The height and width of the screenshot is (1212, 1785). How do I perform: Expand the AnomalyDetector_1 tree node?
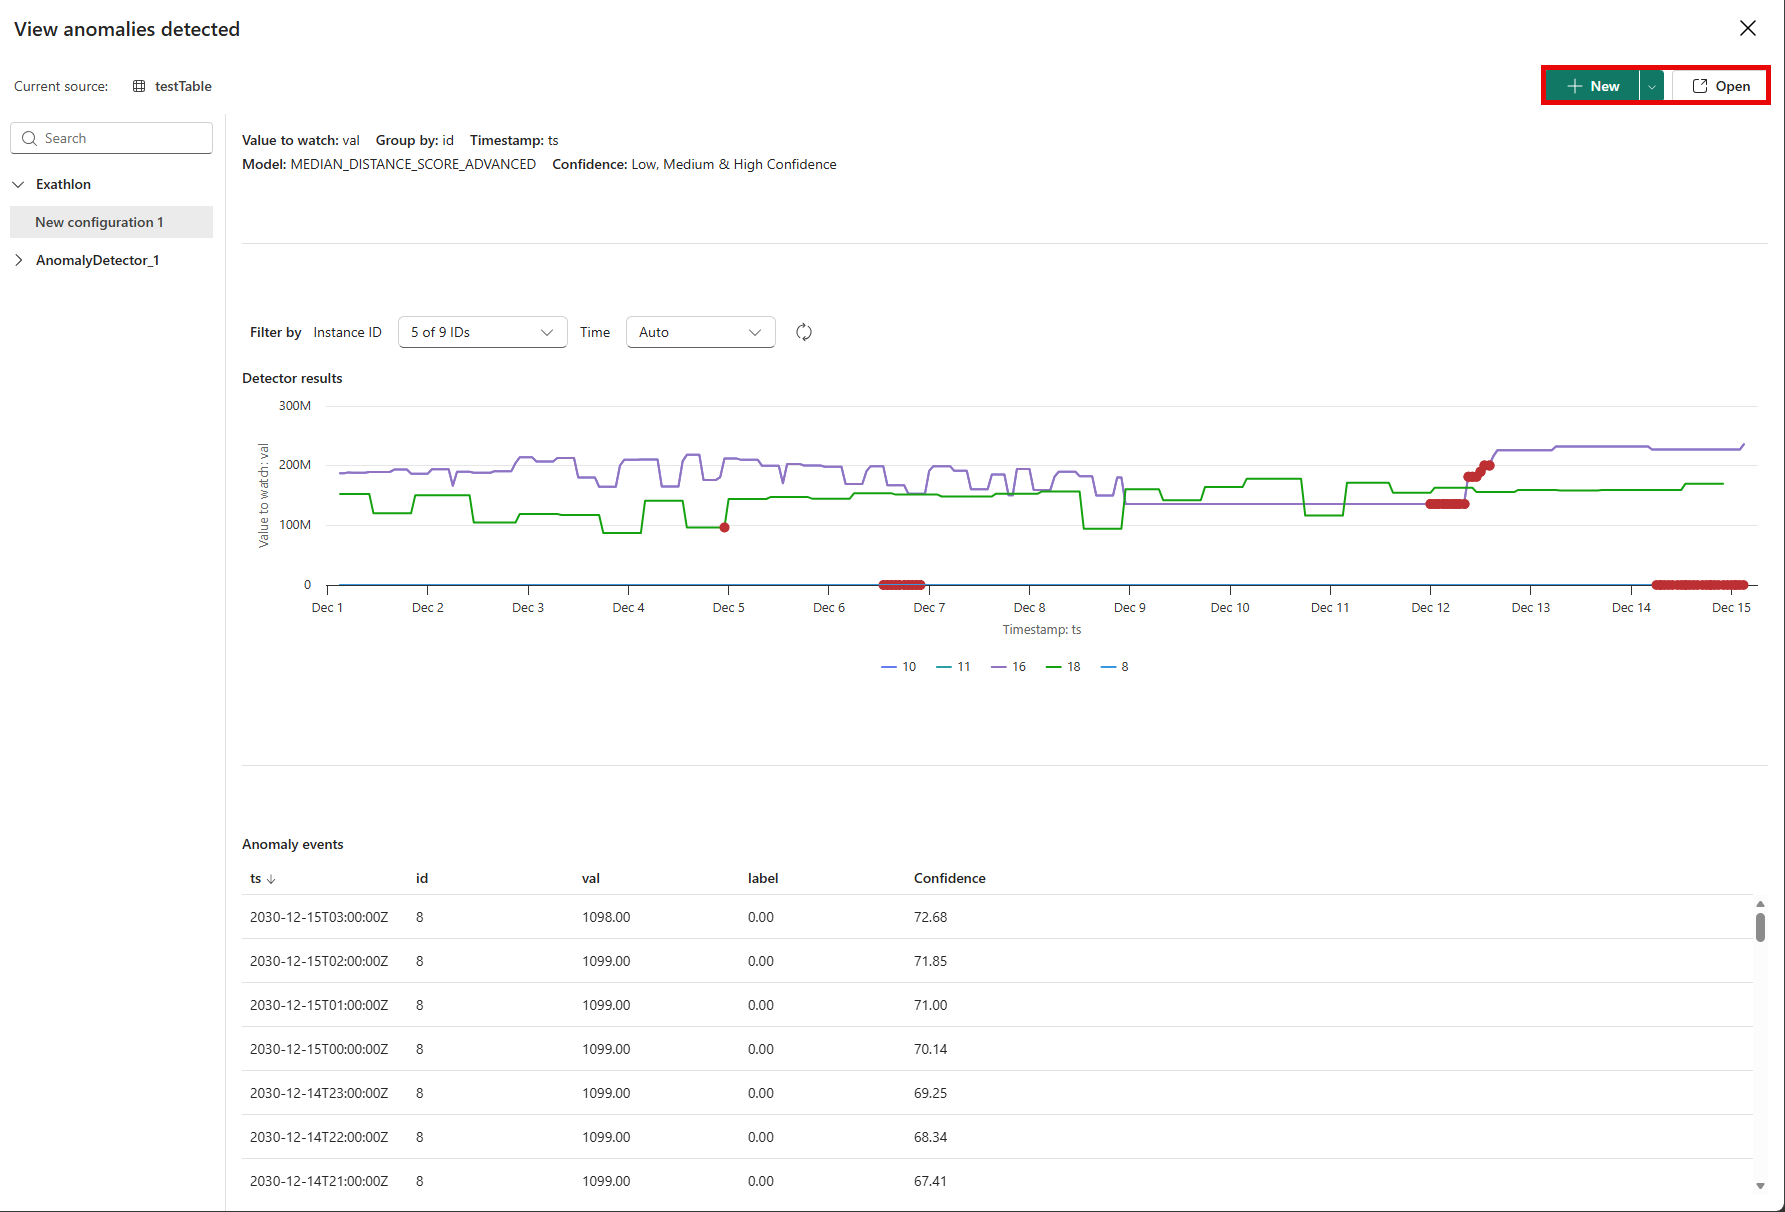(x=19, y=260)
